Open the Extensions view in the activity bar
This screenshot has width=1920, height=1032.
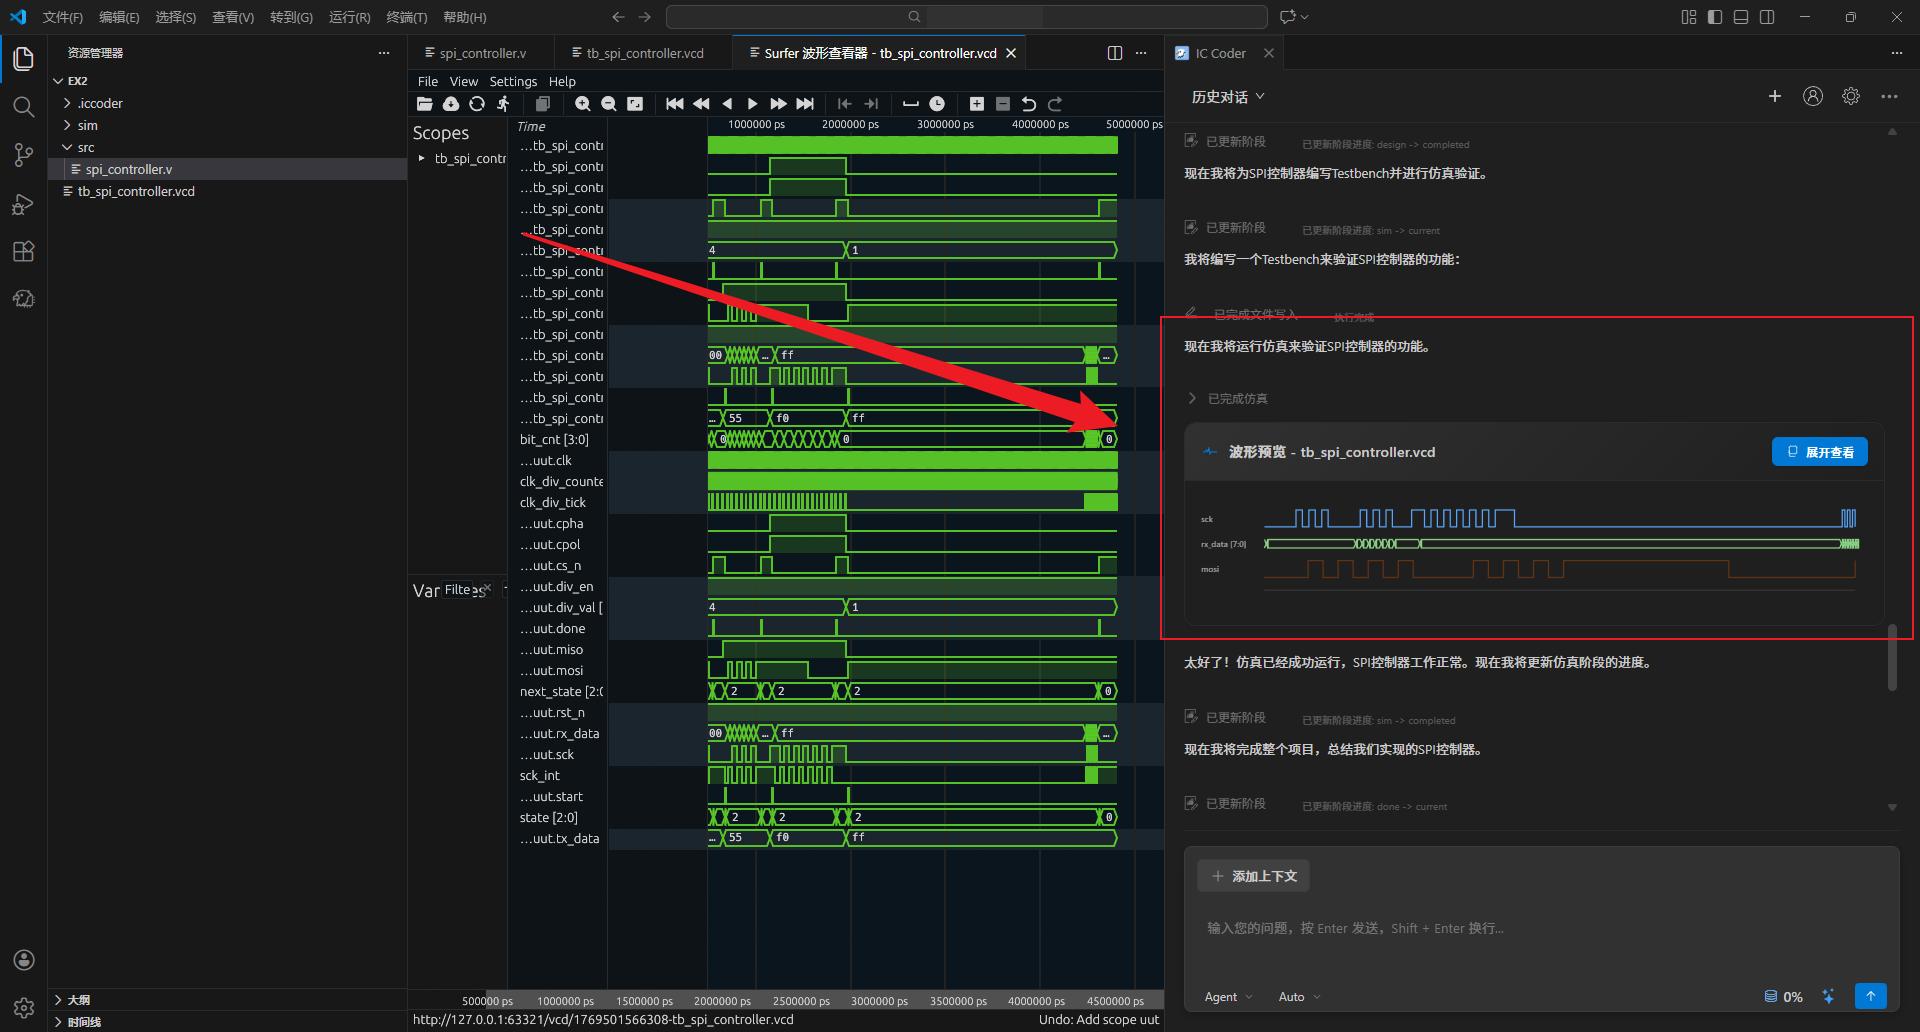tap(24, 252)
